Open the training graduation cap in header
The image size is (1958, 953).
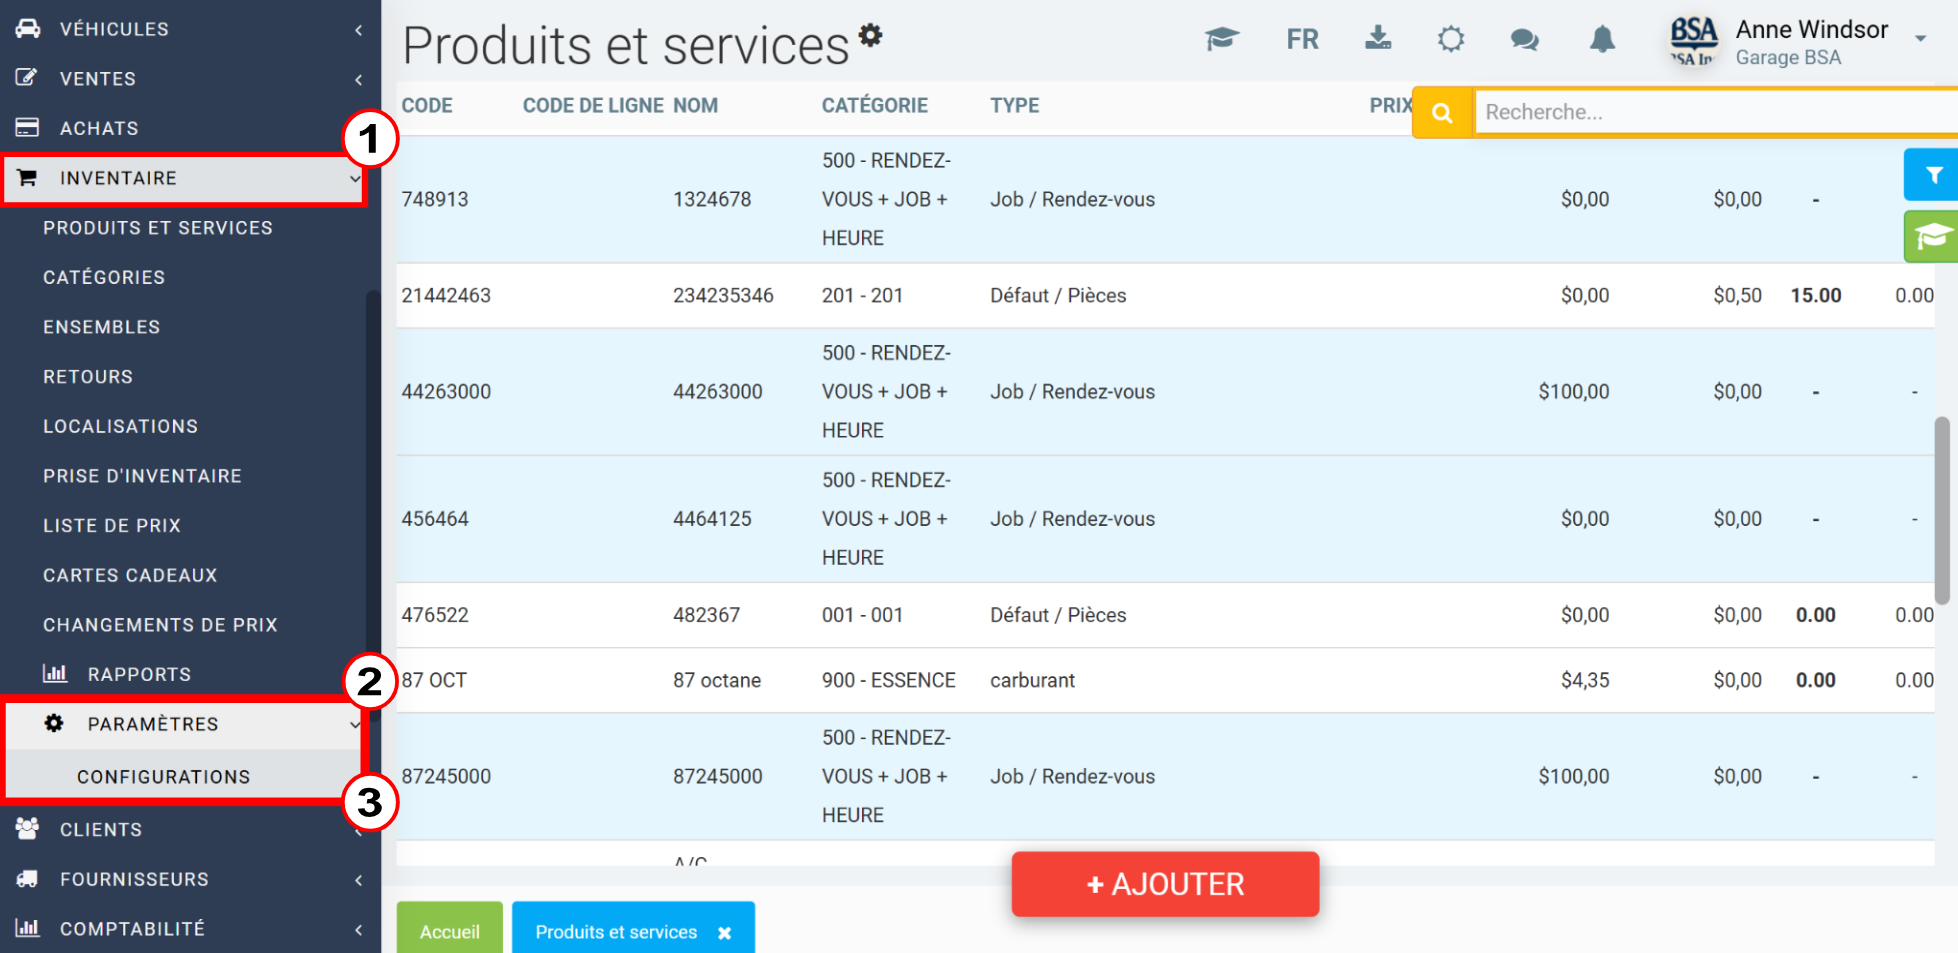click(1222, 39)
